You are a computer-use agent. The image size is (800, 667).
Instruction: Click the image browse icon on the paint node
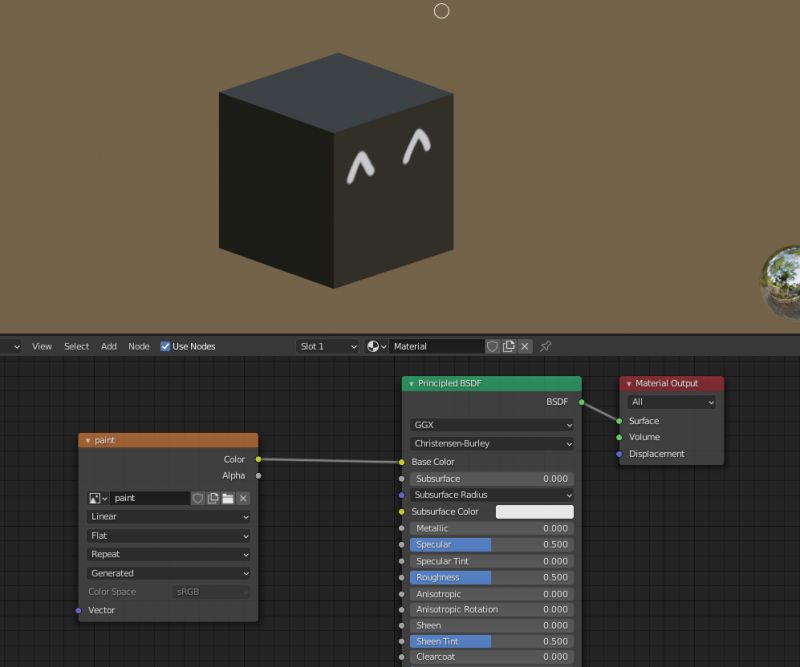(95, 498)
